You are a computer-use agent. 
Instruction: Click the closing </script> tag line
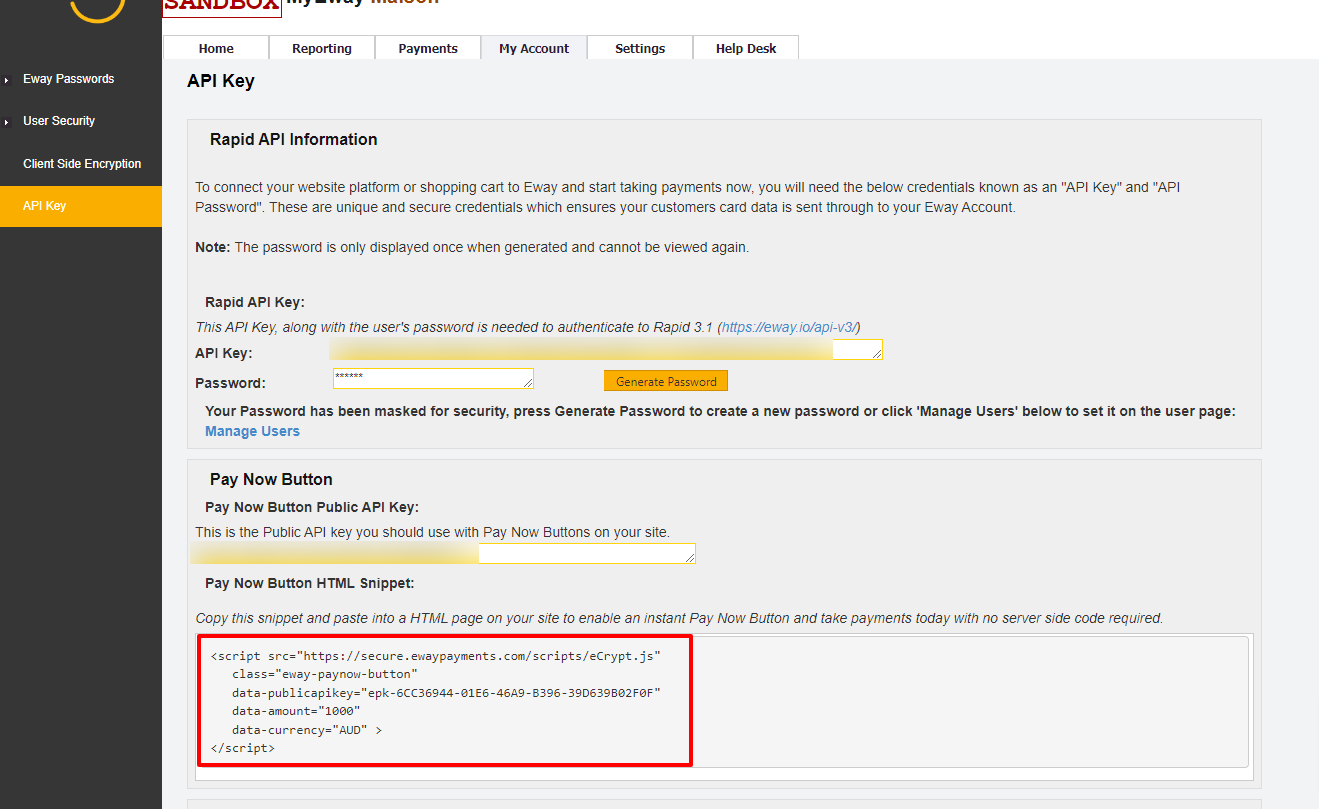tap(243, 748)
